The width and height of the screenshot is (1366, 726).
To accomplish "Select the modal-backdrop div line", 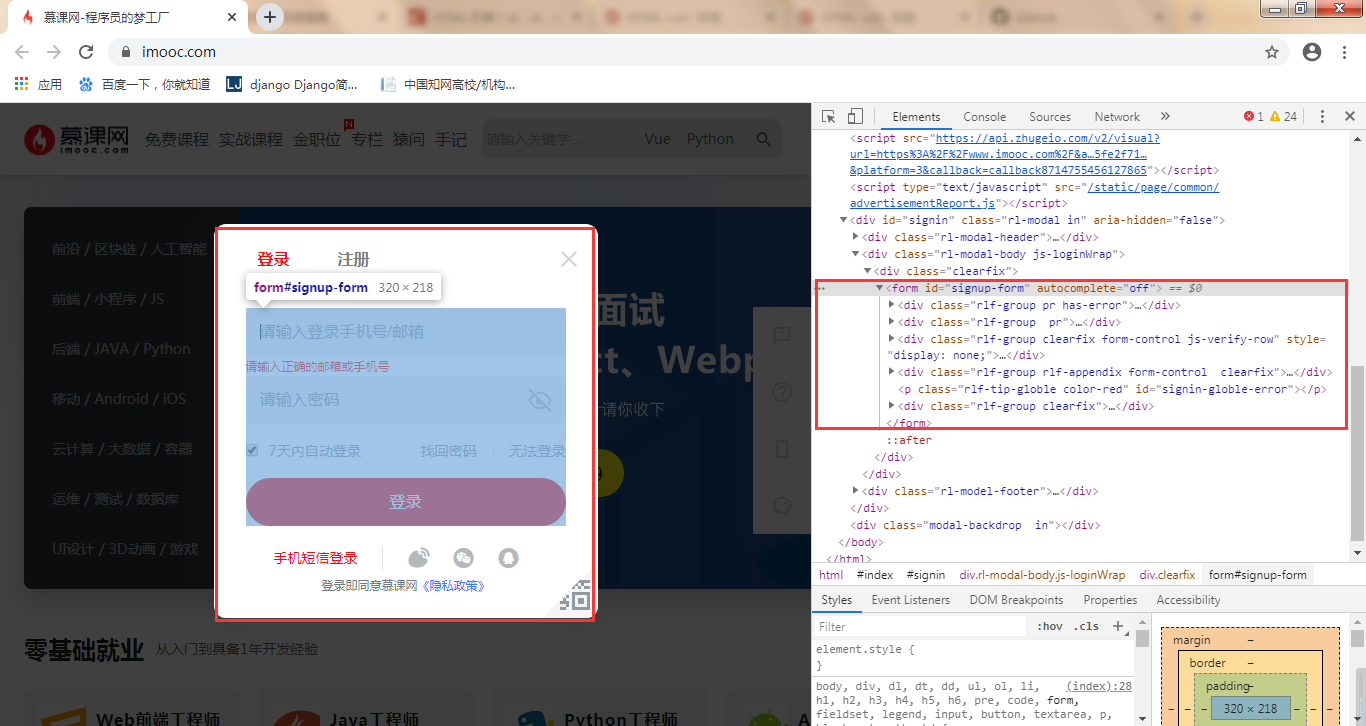I will (975, 525).
